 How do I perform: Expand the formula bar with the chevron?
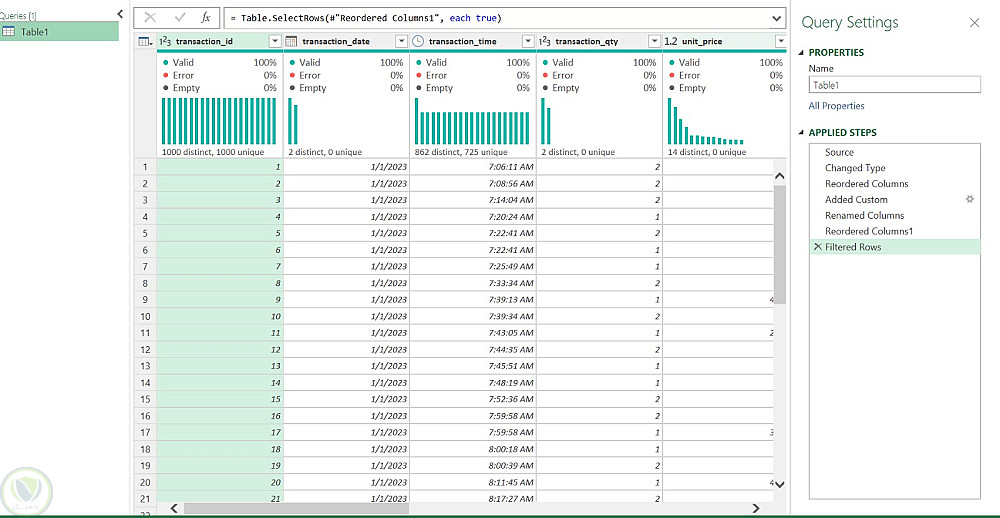(x=777, y=18)
